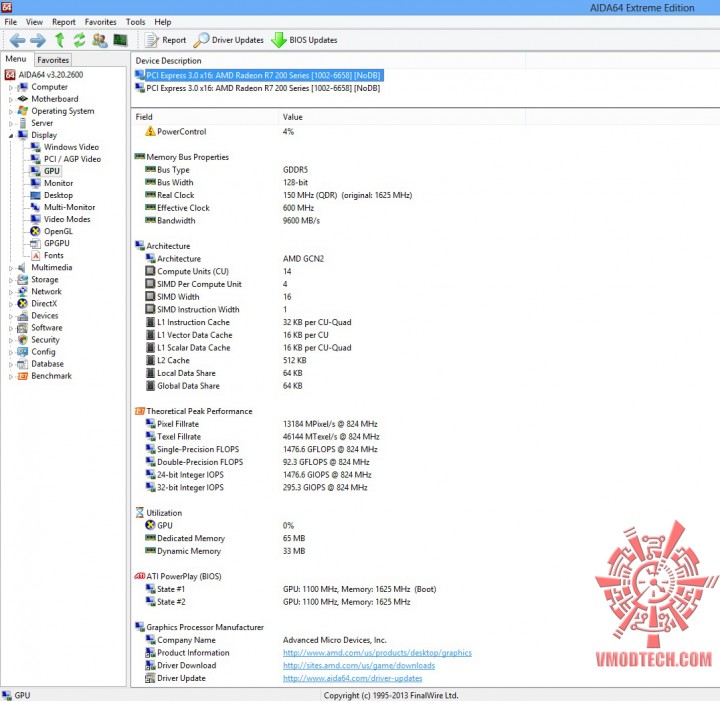The image size is (720, 701).
Task: Click the Utilization hourglass icon
Action: pyautogui.click(x=140, y=513)
